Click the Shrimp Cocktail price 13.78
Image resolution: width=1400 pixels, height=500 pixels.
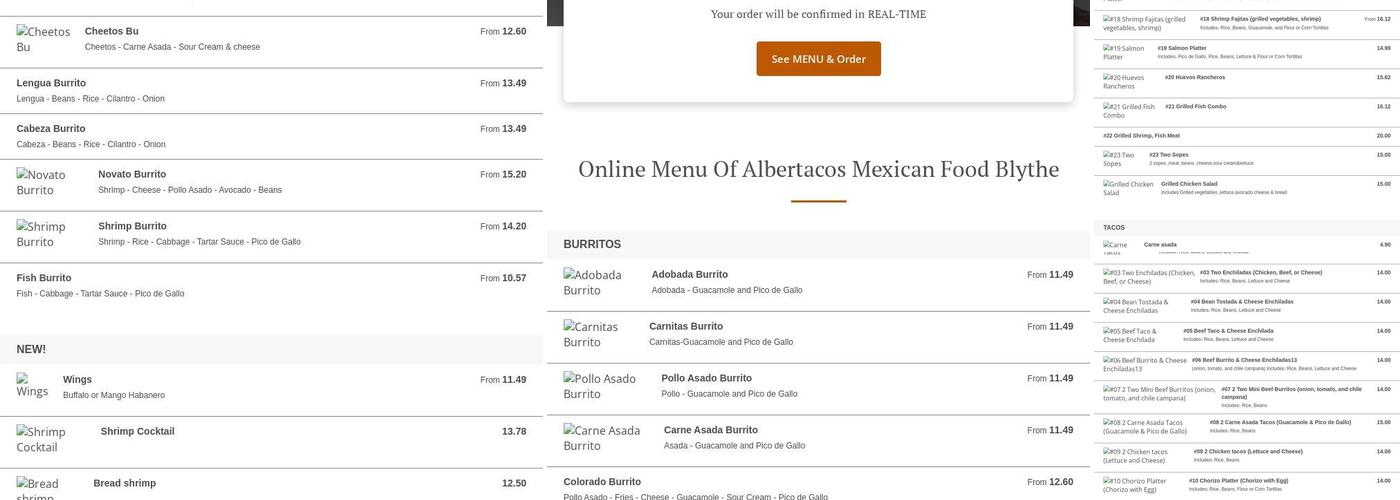coord(514,431)
